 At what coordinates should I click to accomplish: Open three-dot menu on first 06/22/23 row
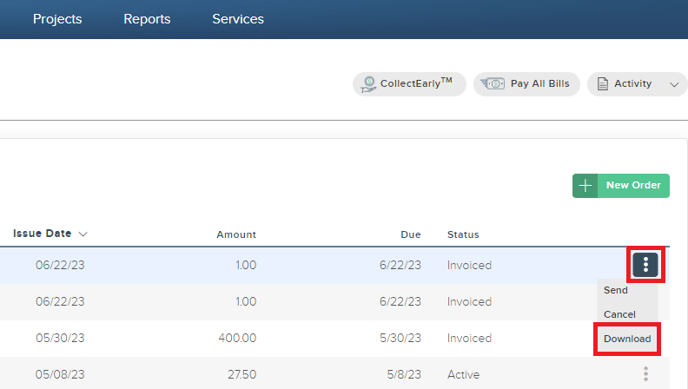click(645, 264)
